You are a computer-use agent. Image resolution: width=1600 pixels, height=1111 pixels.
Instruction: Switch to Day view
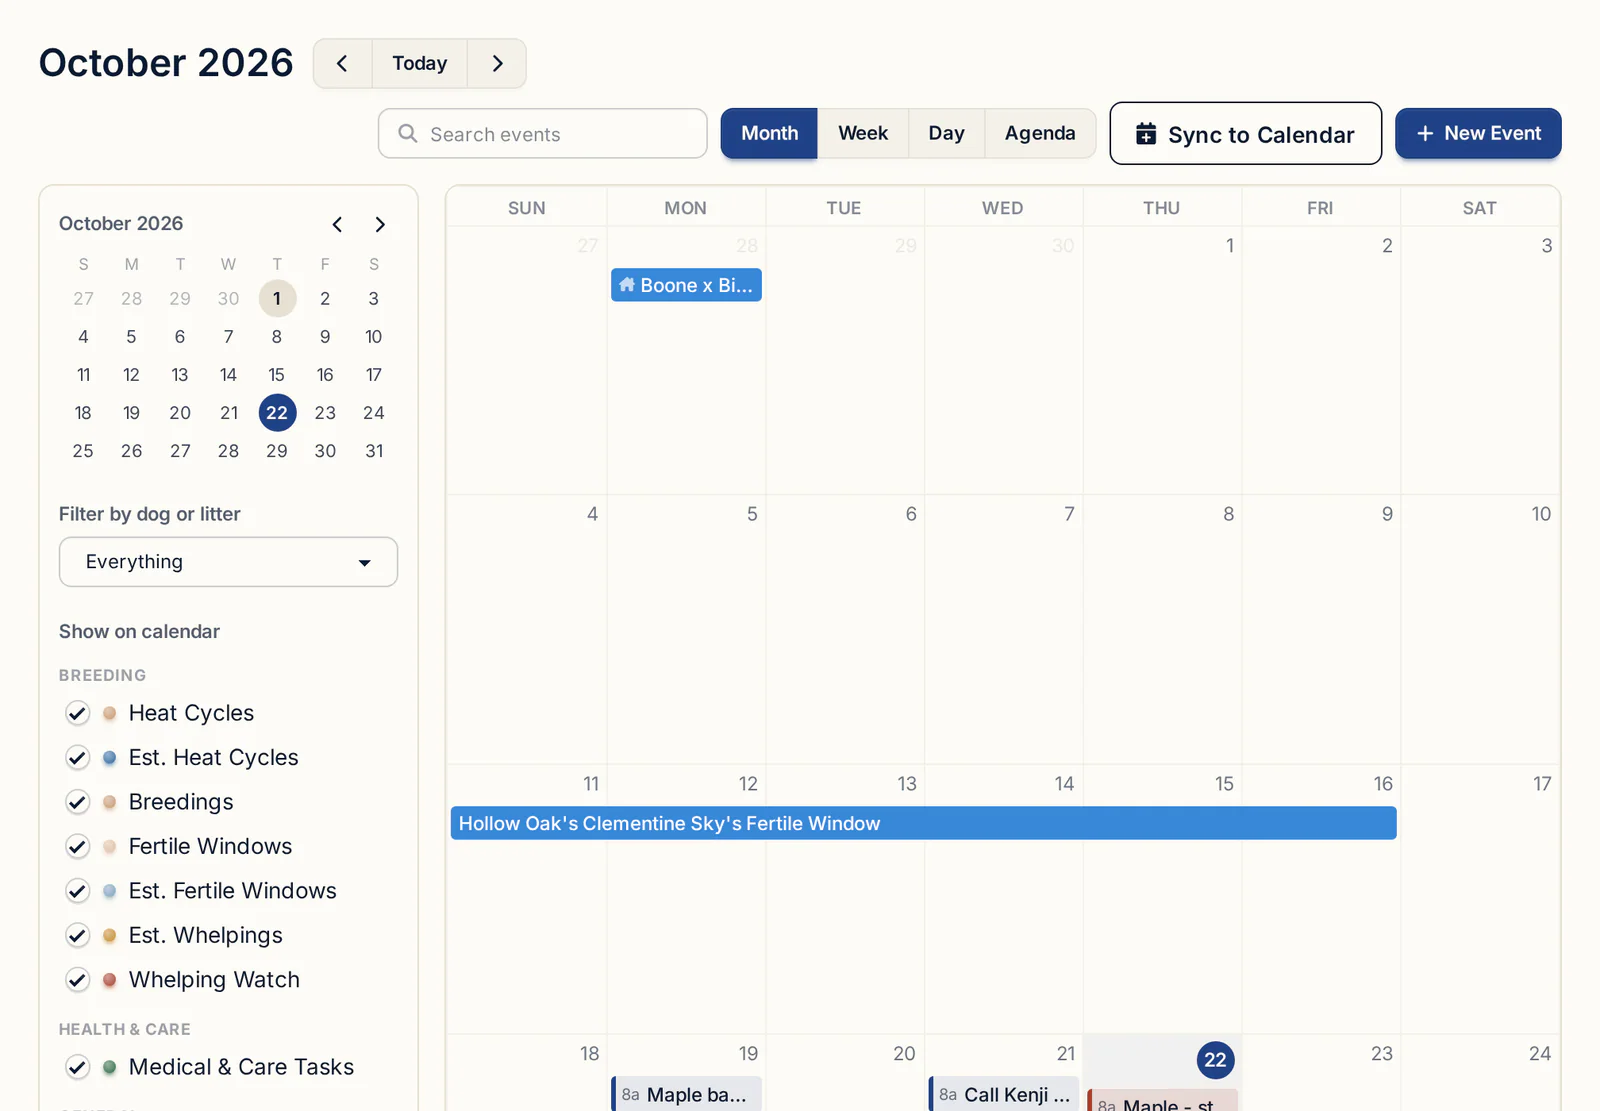pos(946,134)
